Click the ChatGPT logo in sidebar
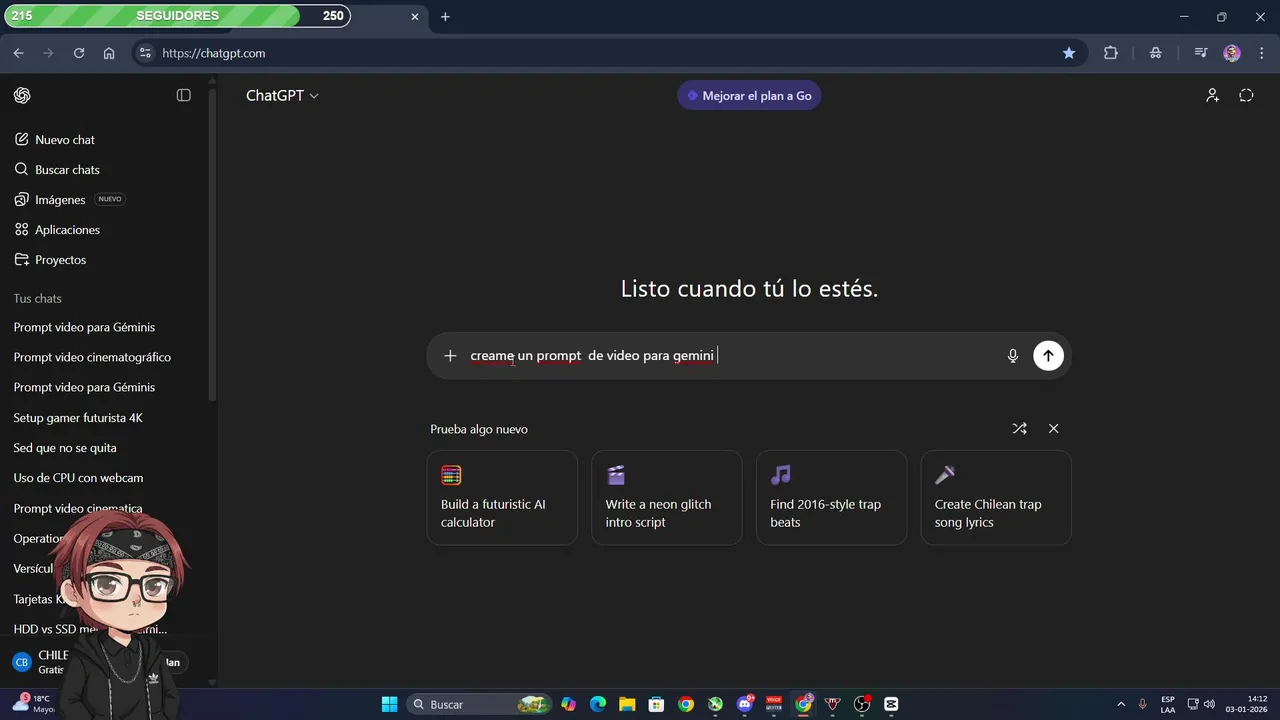 [22, 95]
